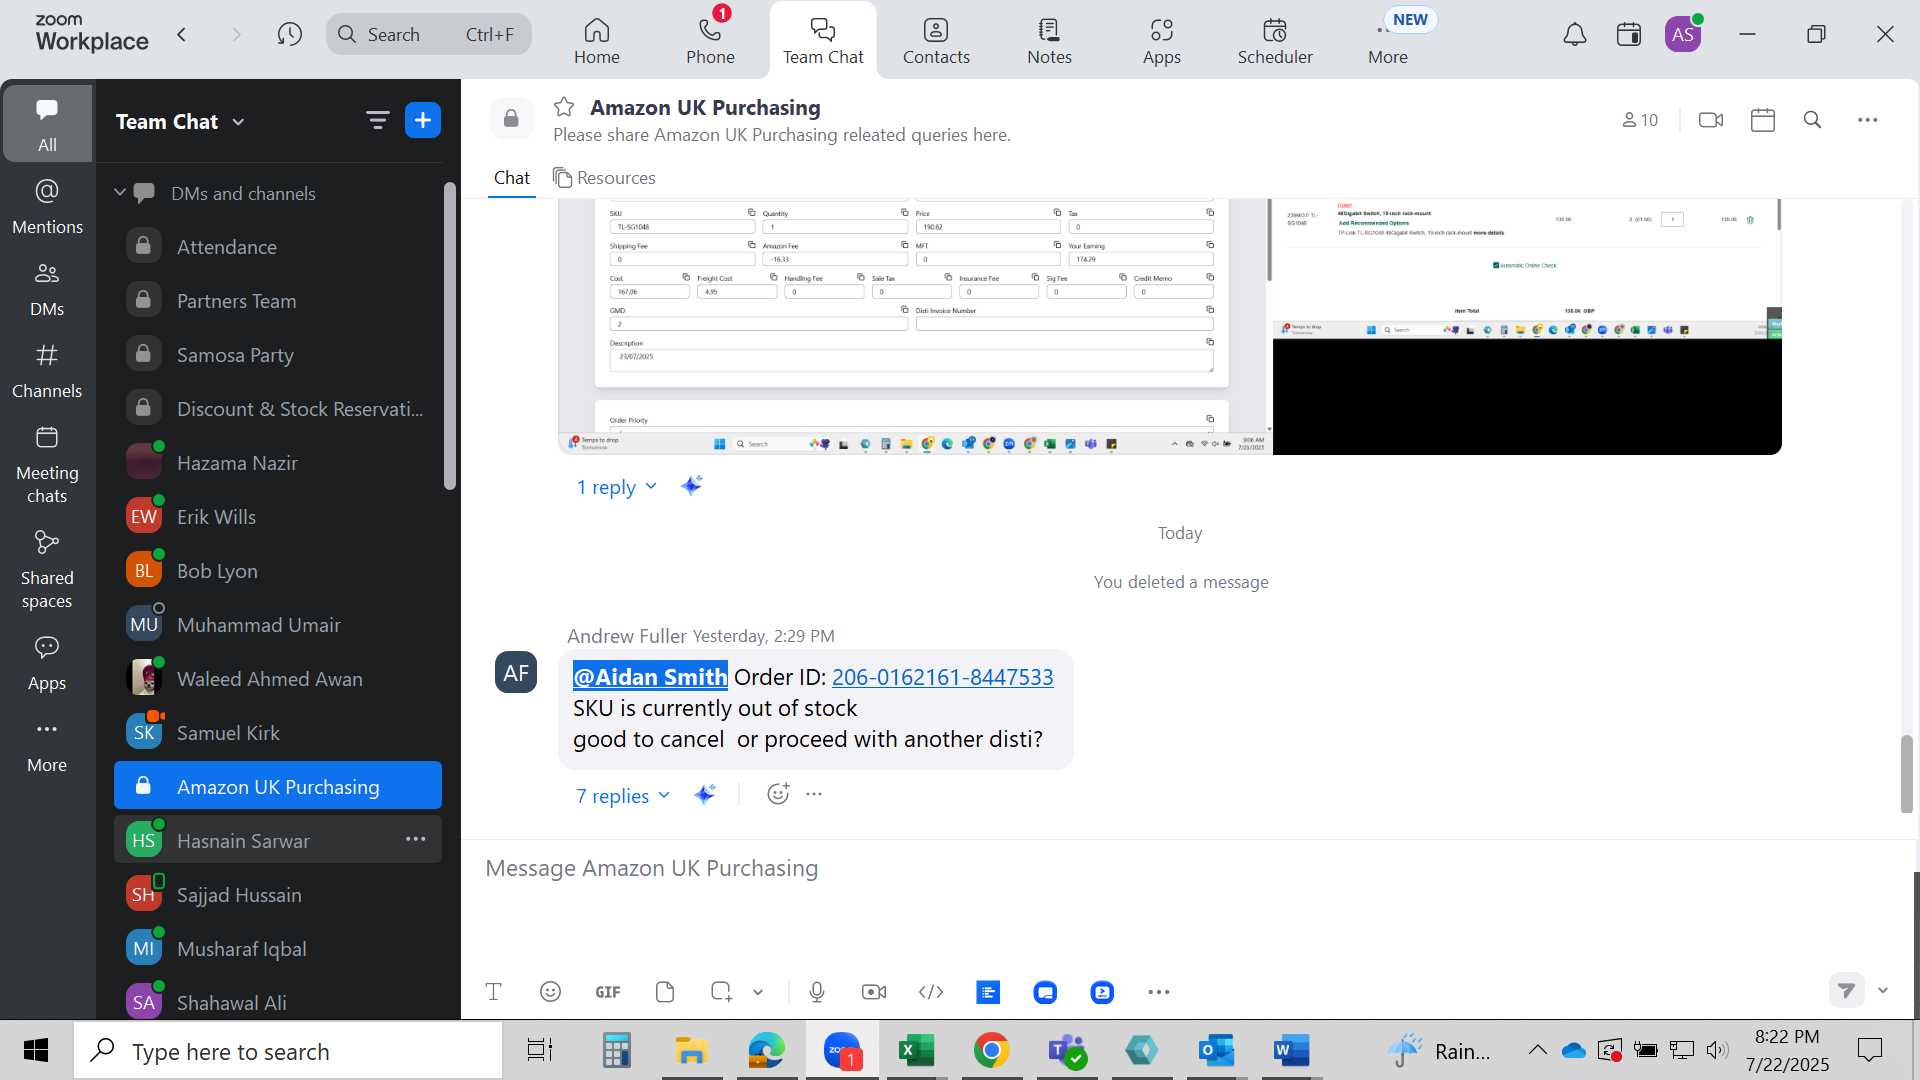Open the Apps tab in top bar
Image resolution: width=1920 pixels, height=1080 pixels.
(x=1161, y=41)
